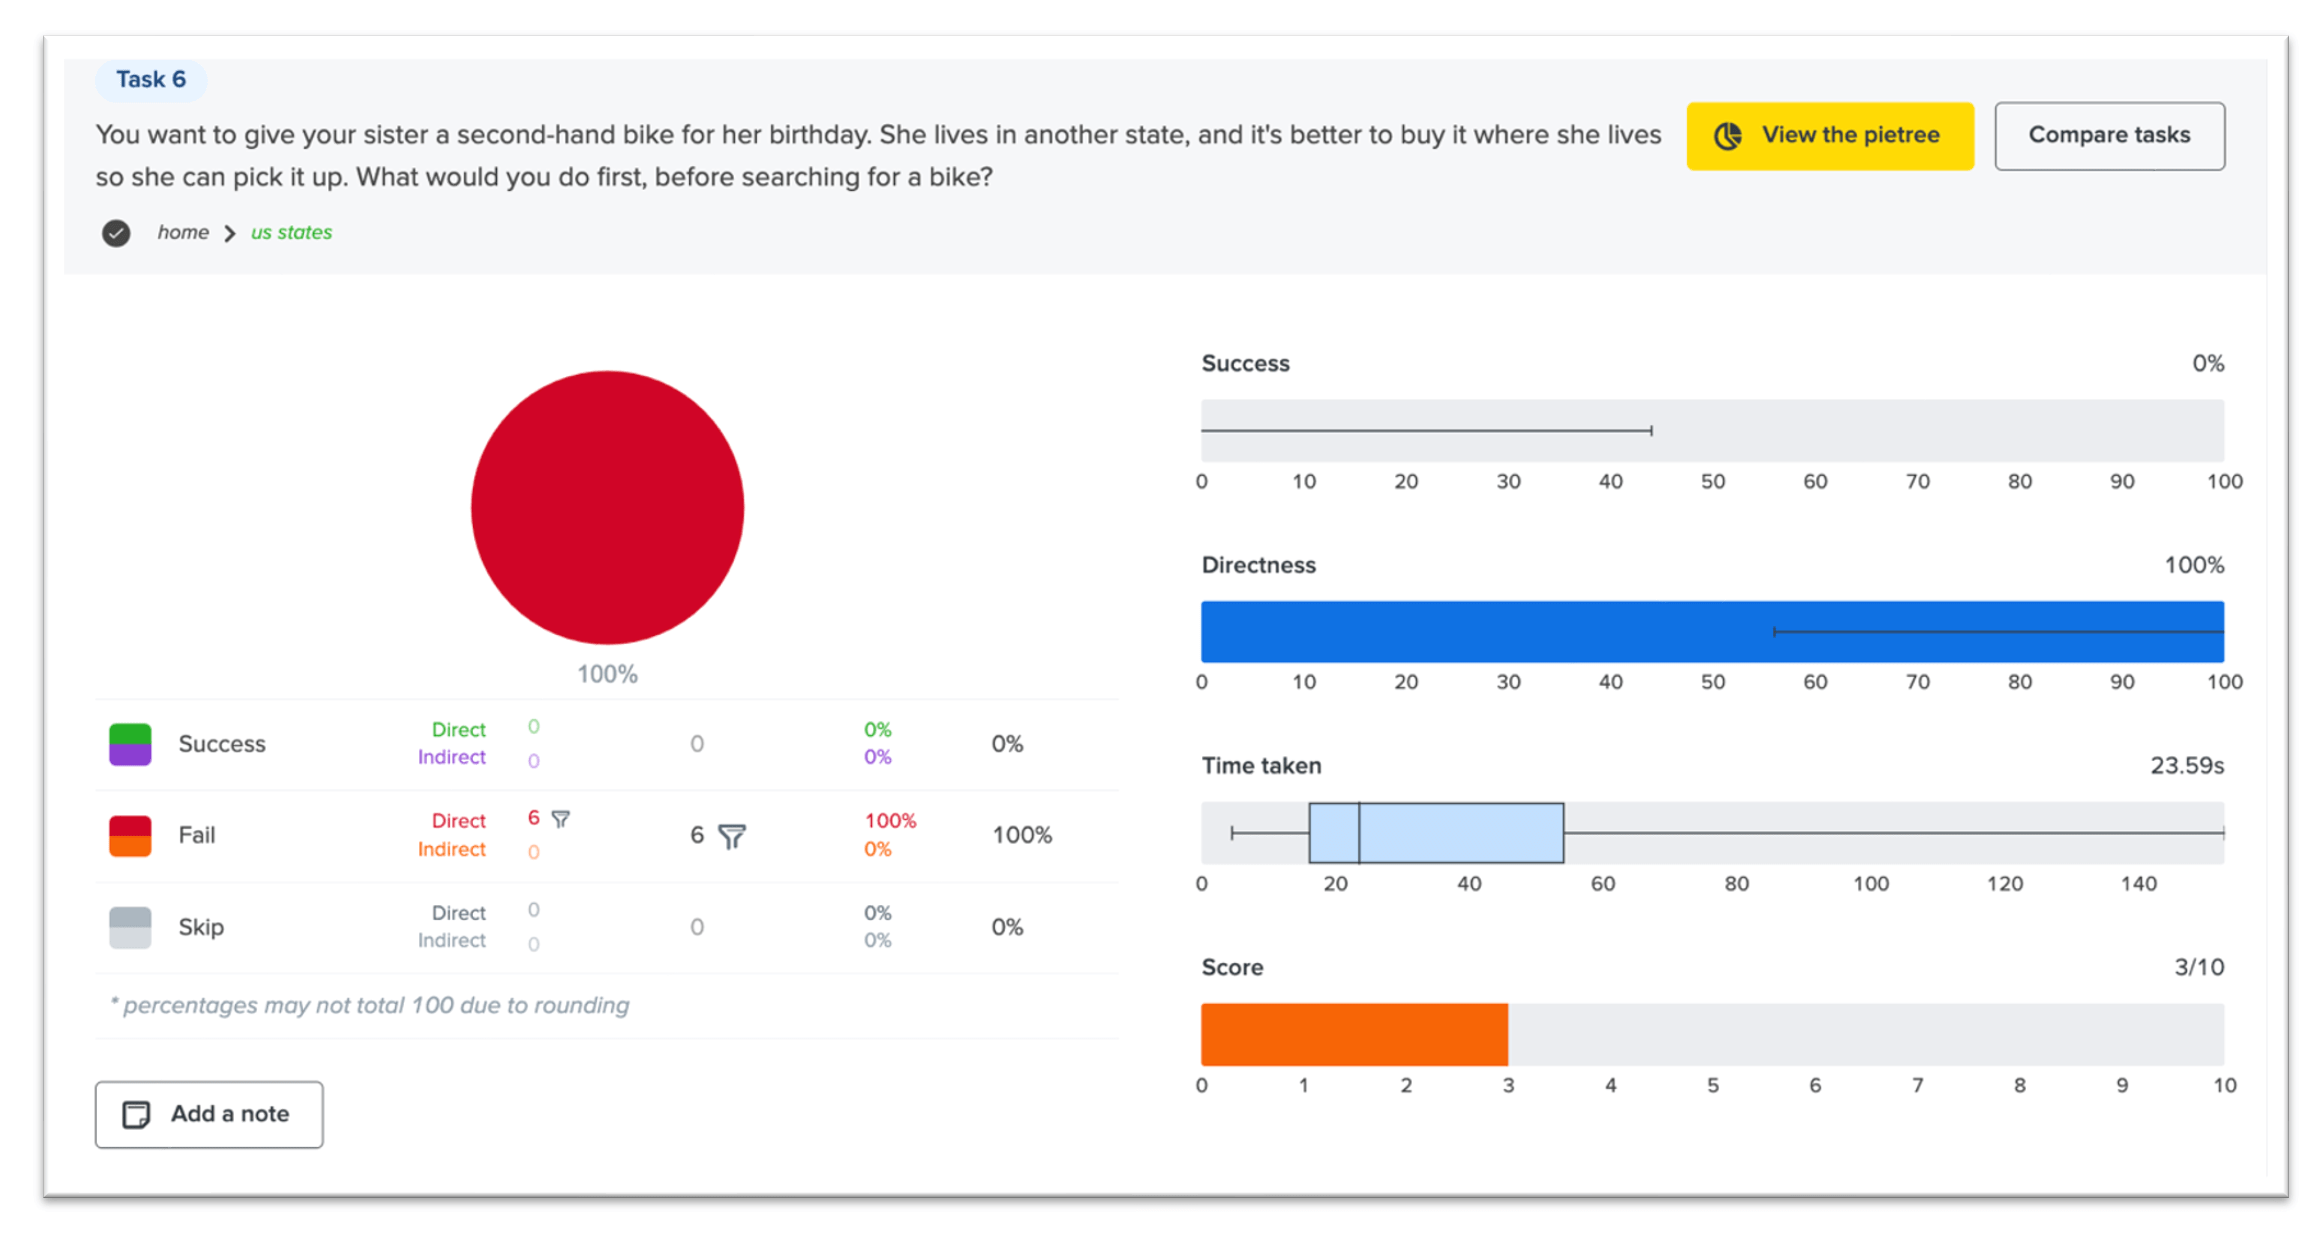Select the Skip gray swatch
Viewport: 2323px width, 1238px height.
(x=130, y=927)
